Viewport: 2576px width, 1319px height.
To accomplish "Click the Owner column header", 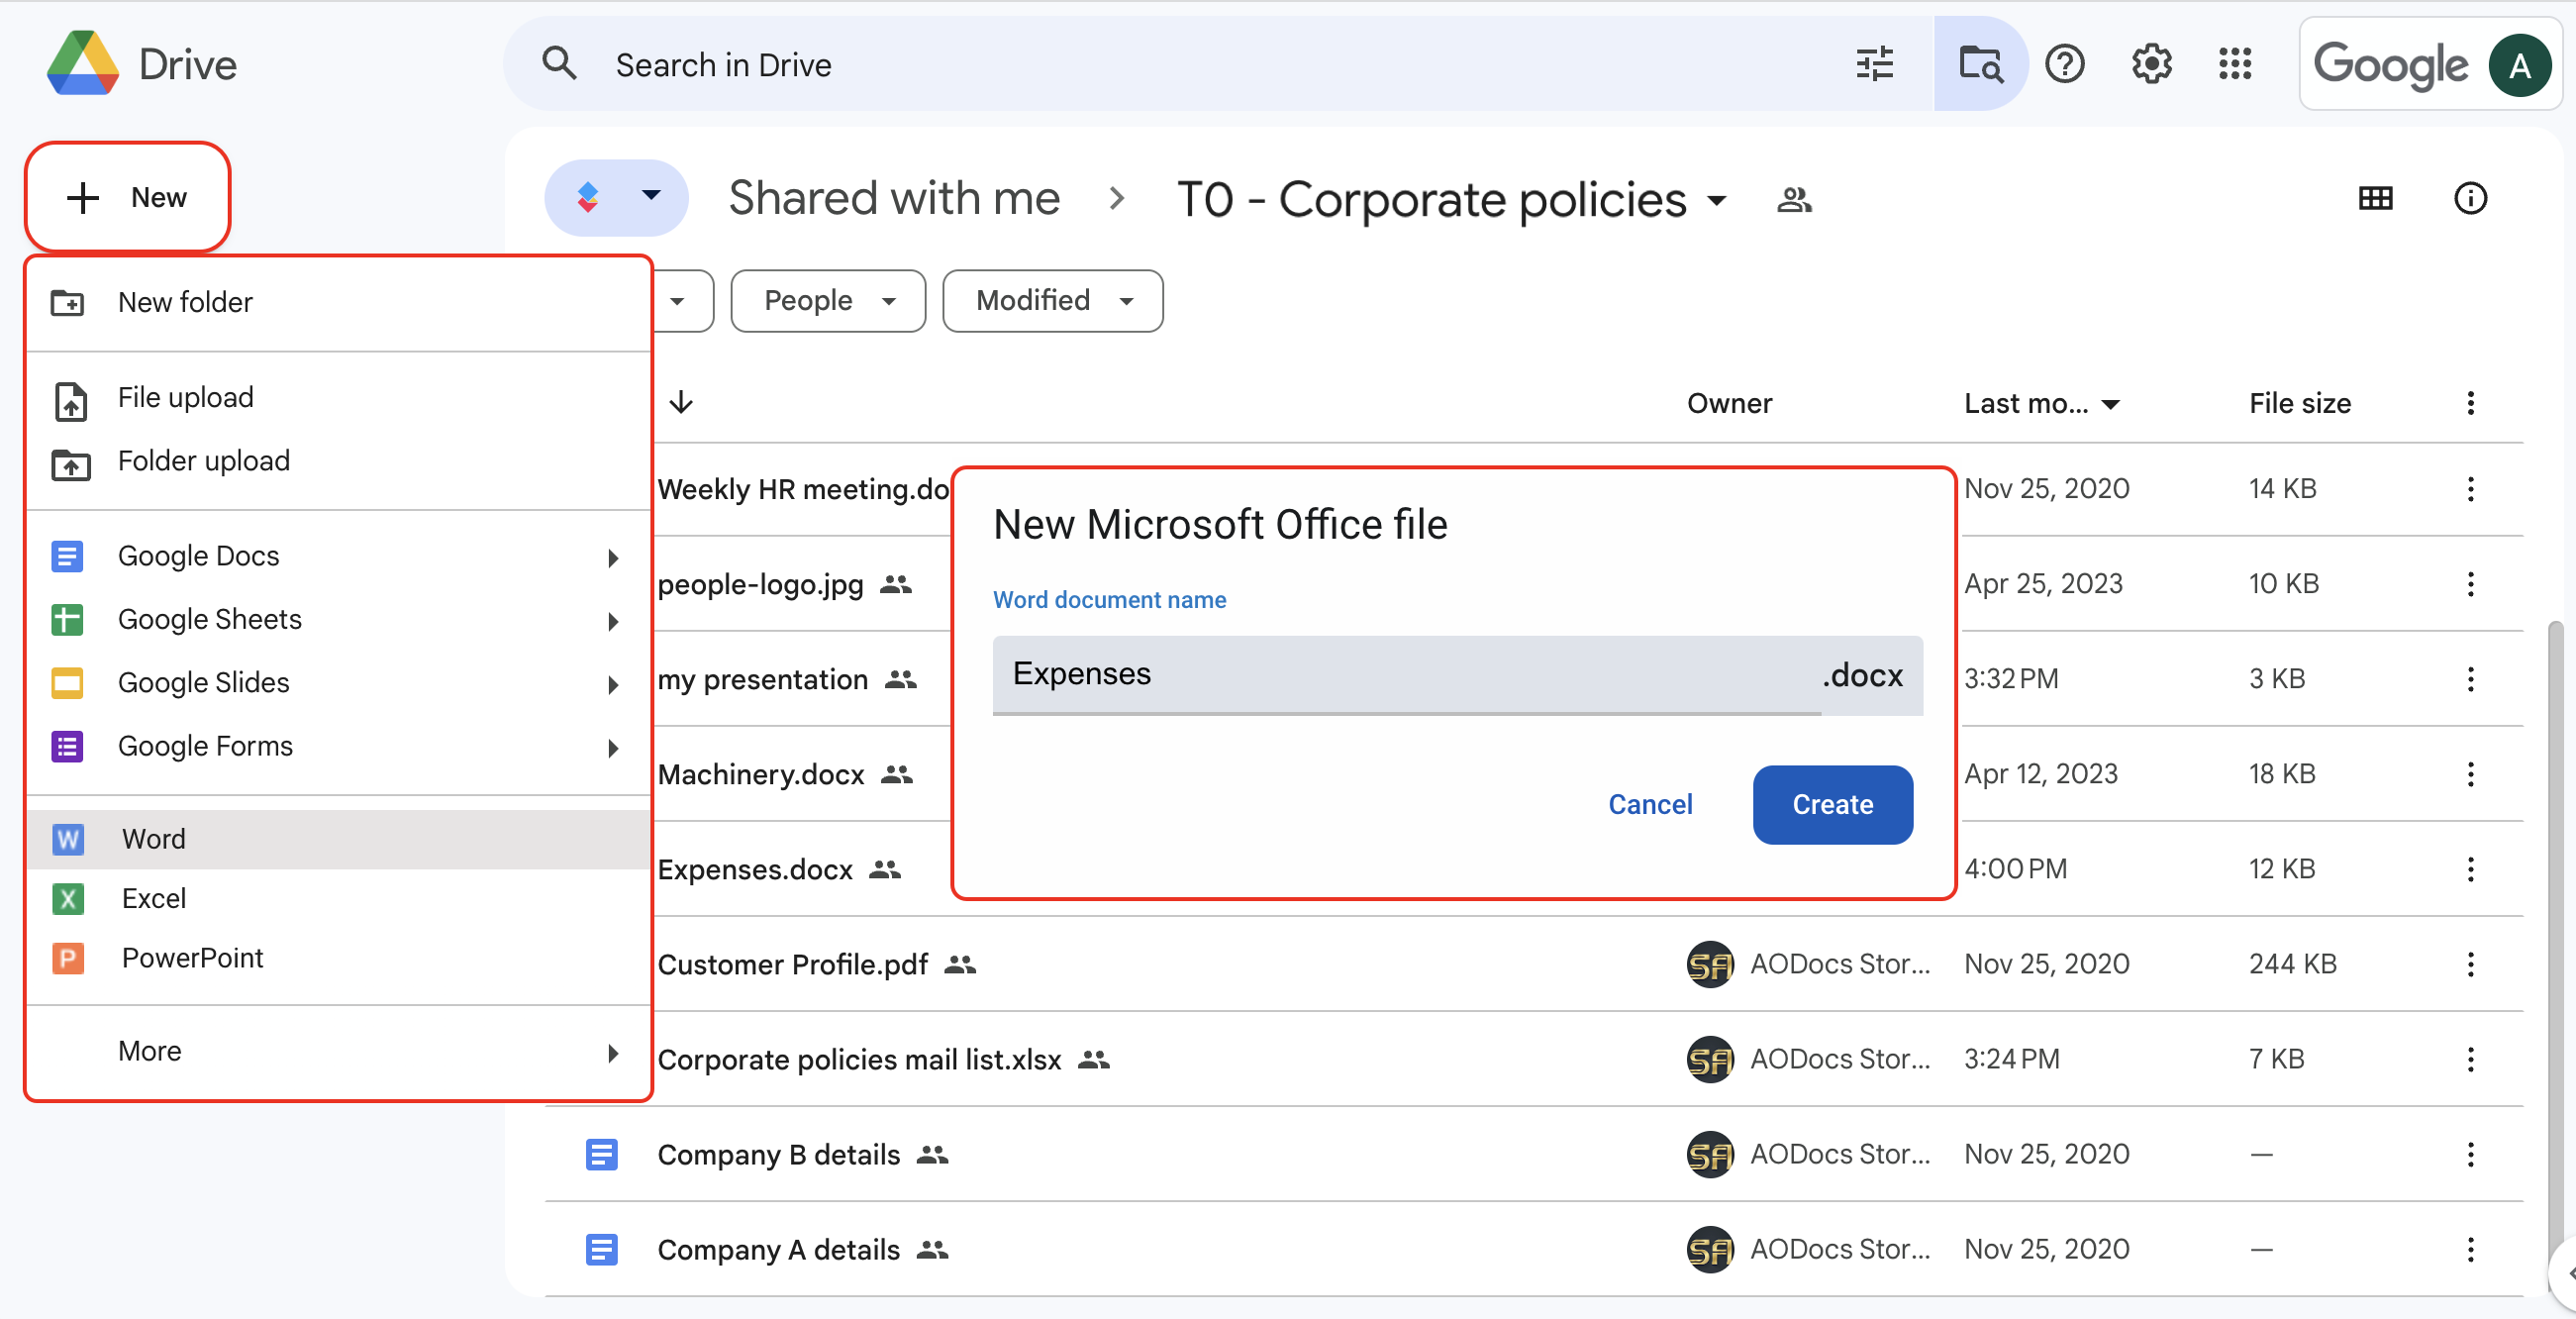I will 1729,403.
